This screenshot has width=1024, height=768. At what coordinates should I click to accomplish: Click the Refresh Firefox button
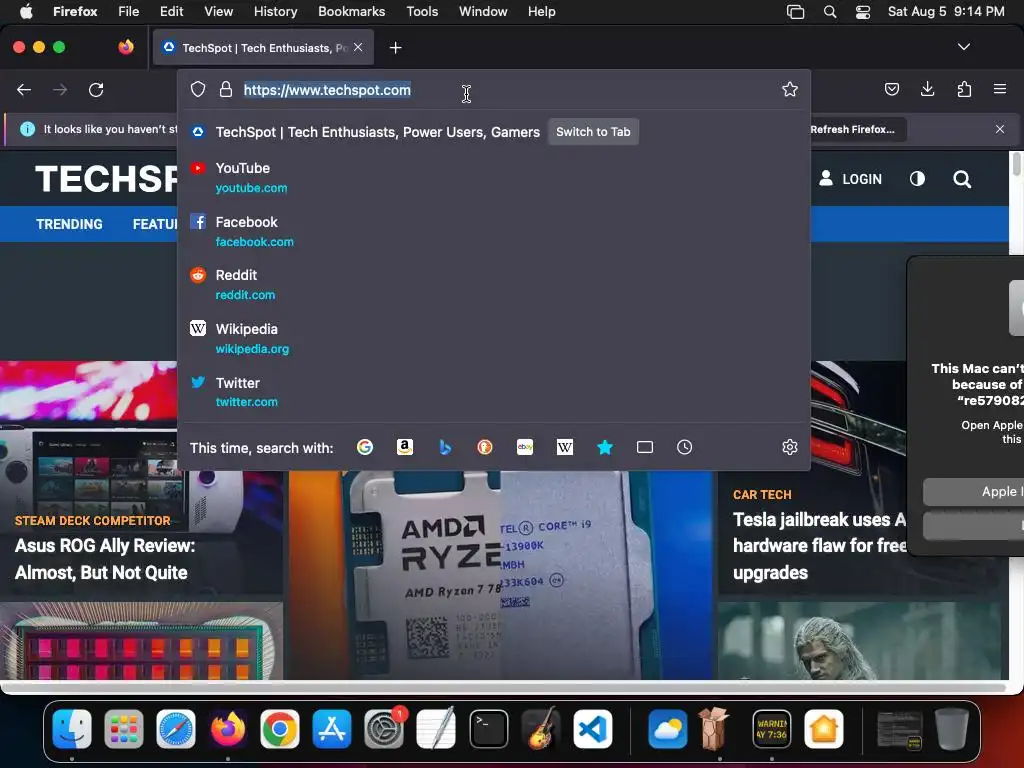coord(852,129)
